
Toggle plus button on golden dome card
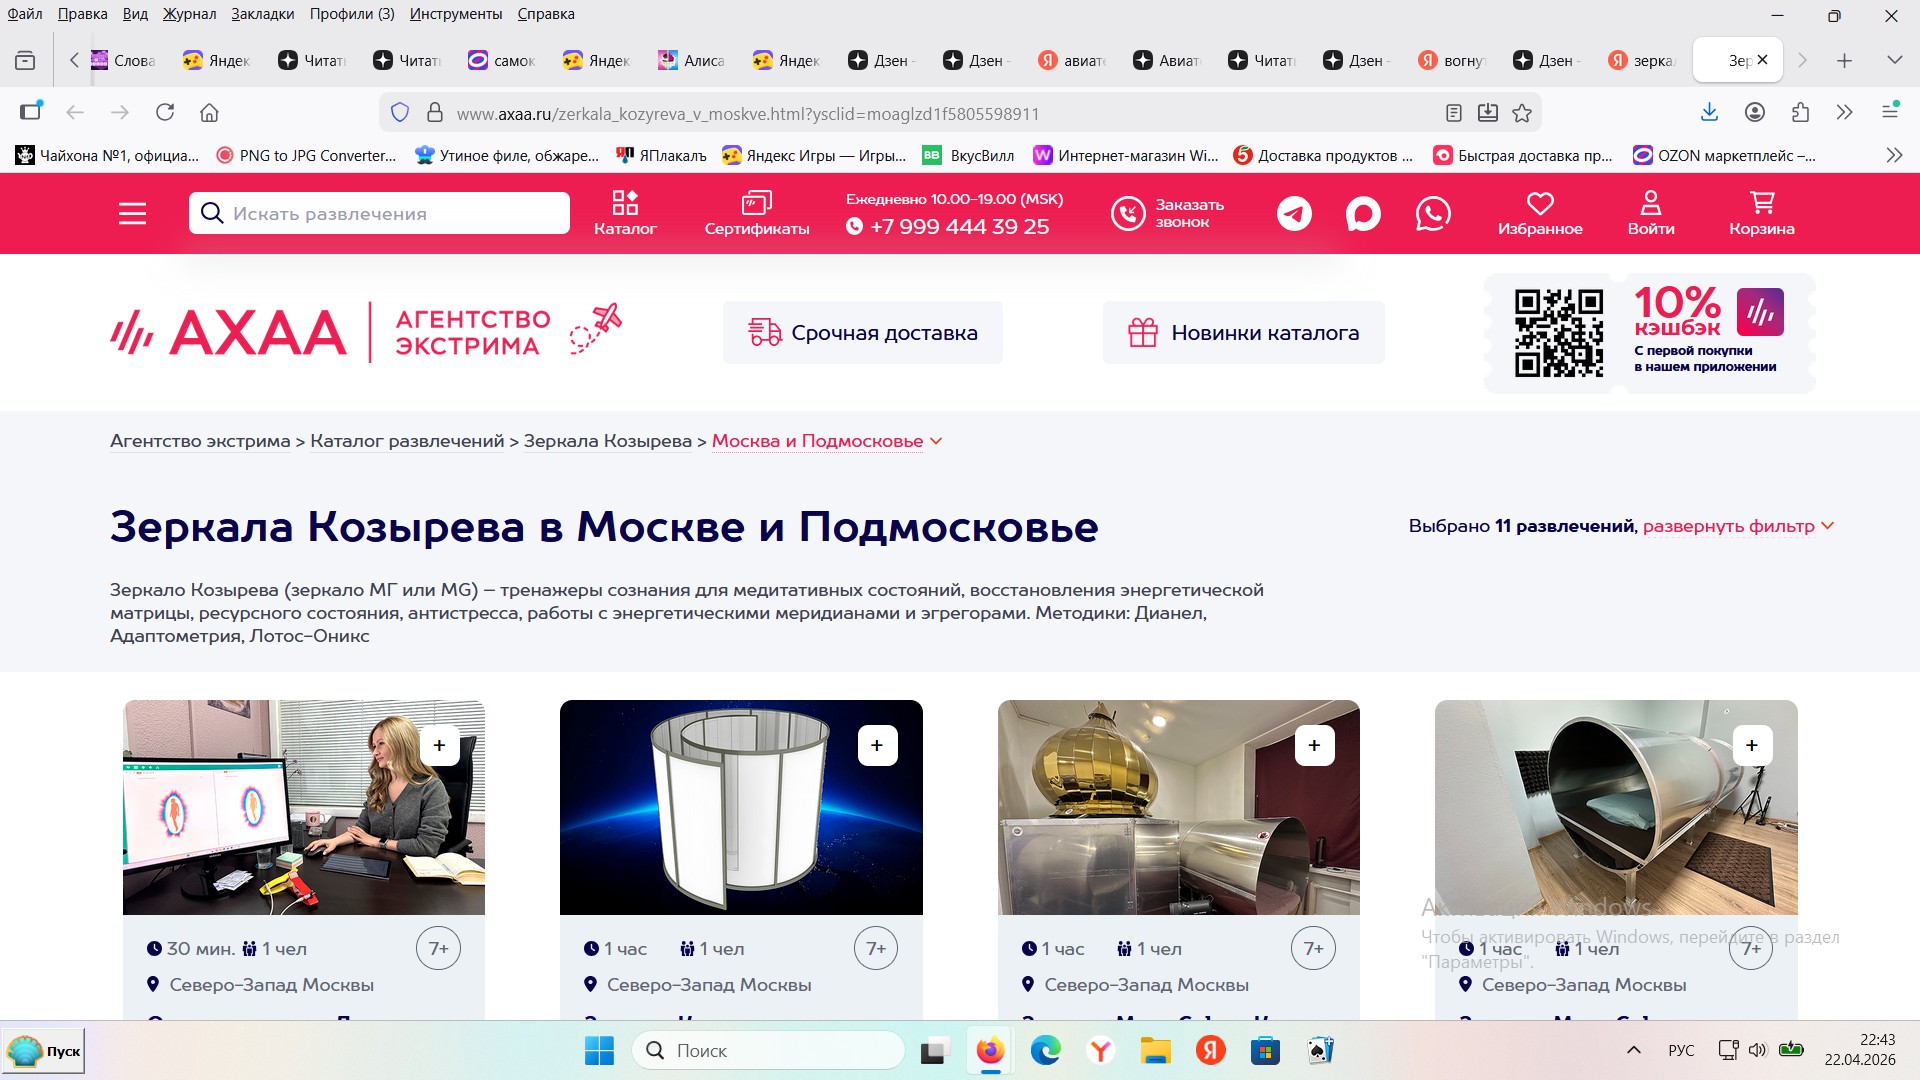pos(1314,746)
